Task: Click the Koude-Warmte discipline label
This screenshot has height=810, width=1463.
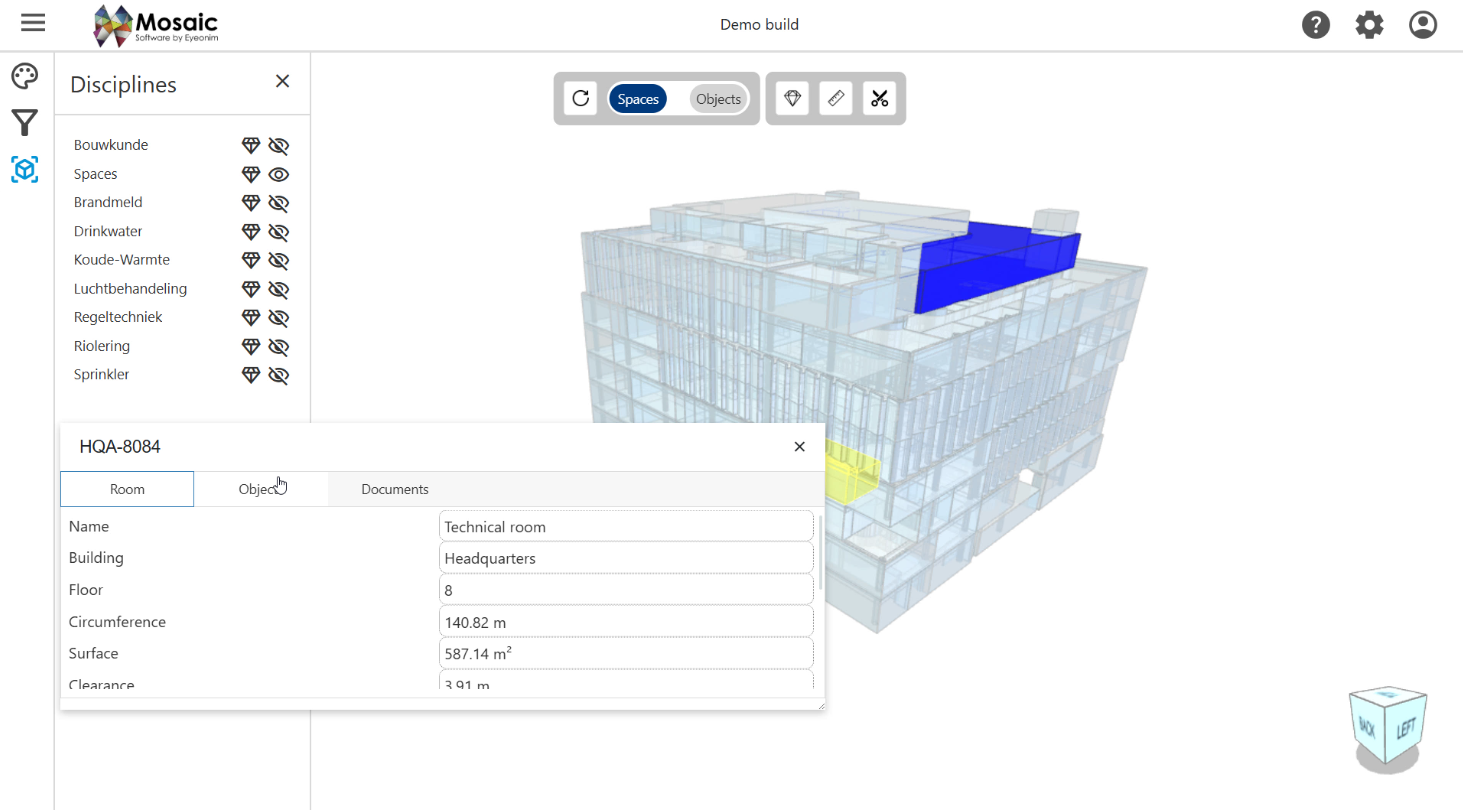Action: 122,260
